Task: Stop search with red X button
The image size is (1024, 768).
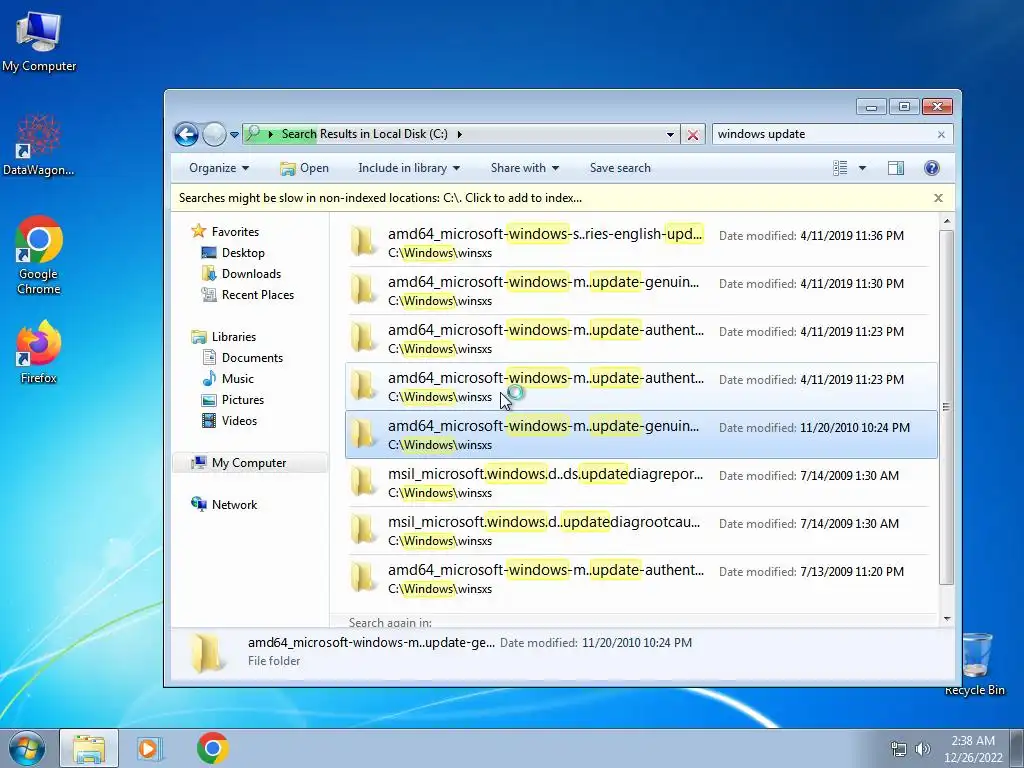Action: coord(693,135)
